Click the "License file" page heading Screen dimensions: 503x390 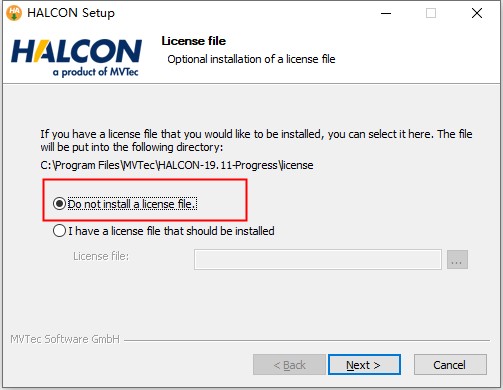(194, 41)
